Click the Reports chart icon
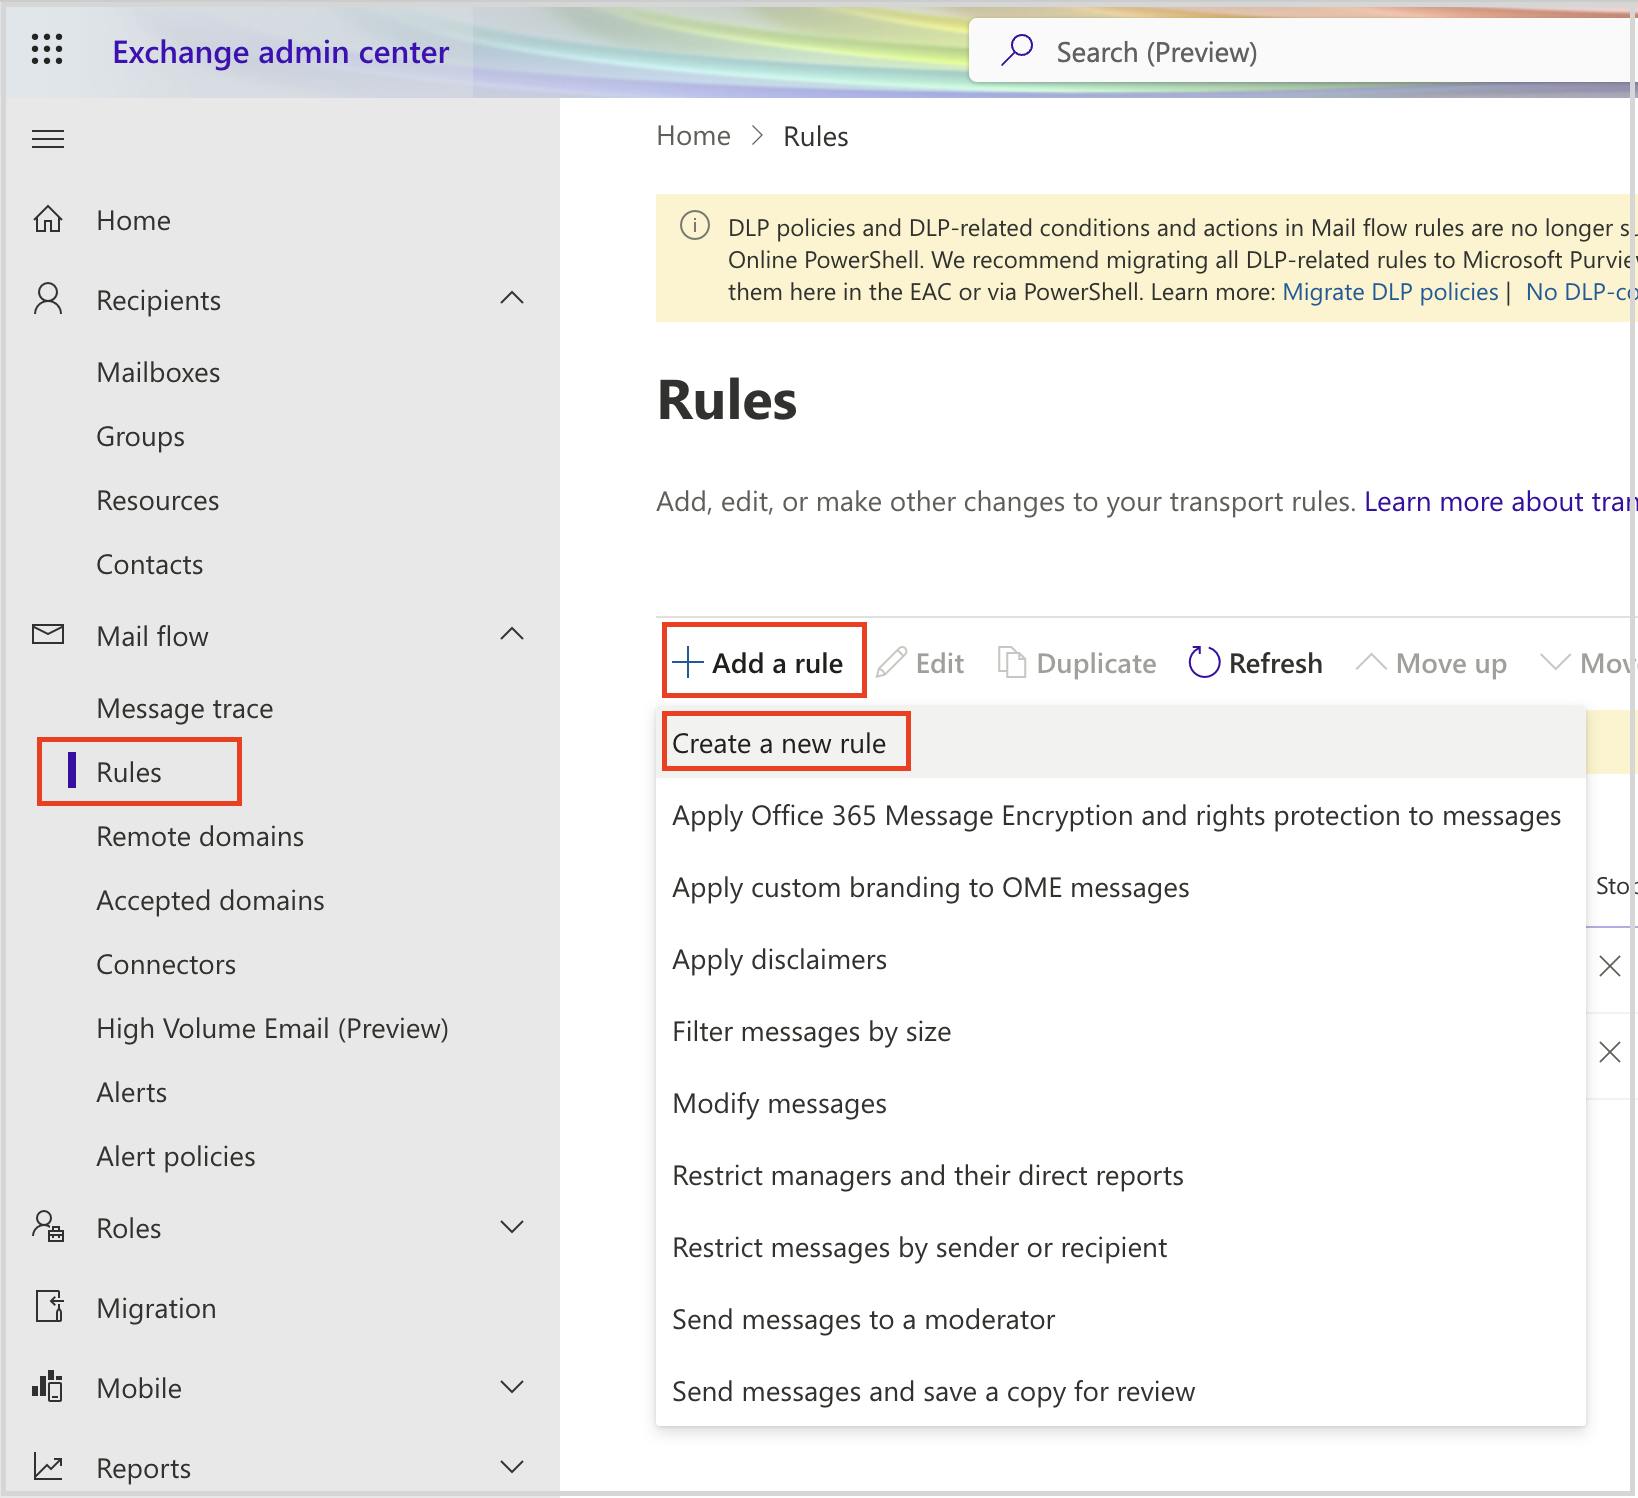 pos(48,1466)
